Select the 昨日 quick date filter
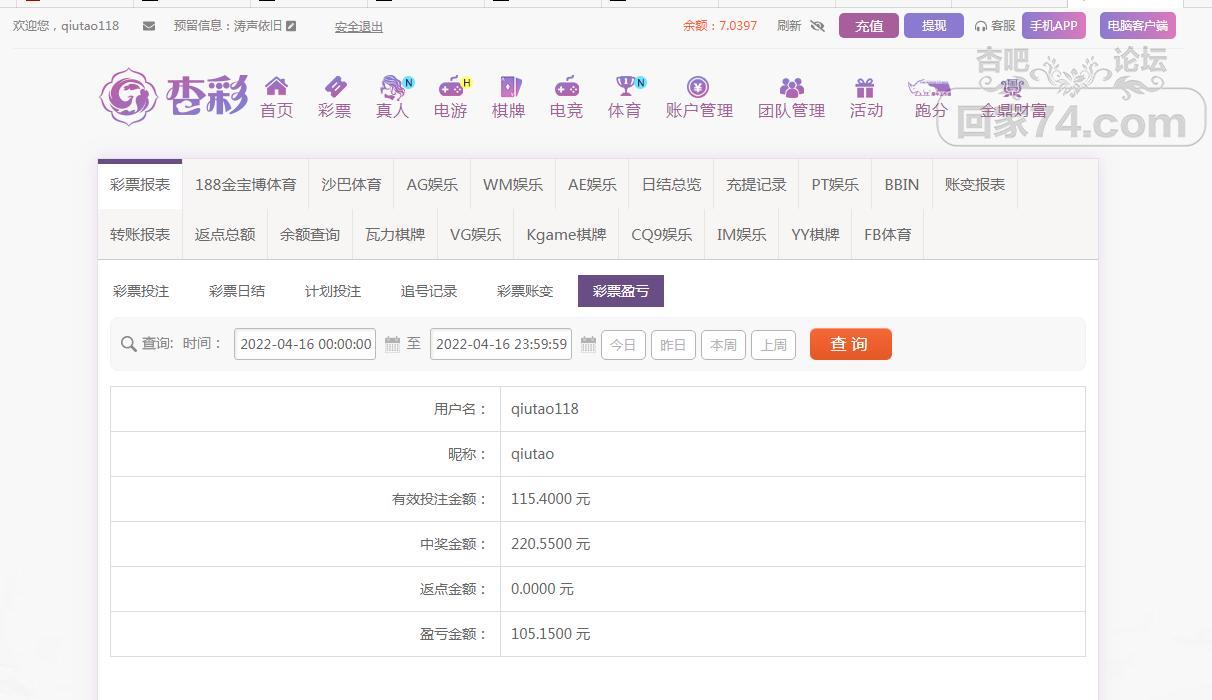1212x700 pixels. pyautogui.click(x=673, y=345)
